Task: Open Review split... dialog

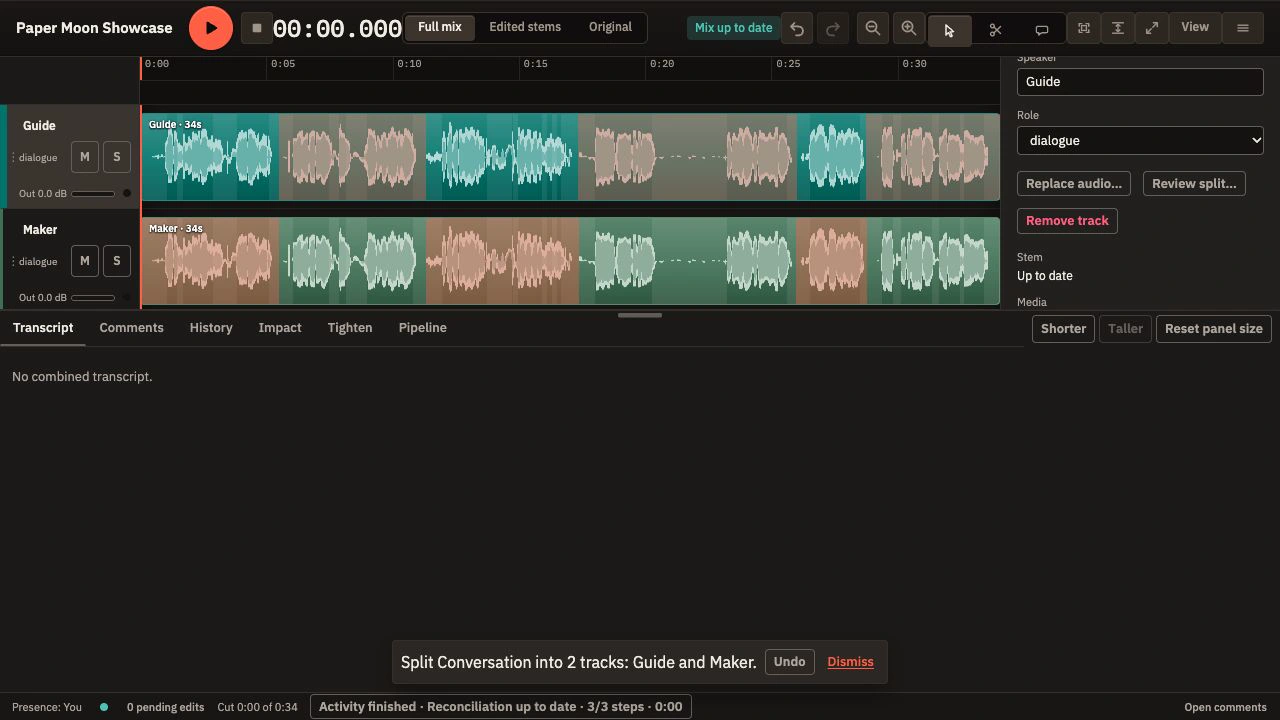Action: (x=1194, y=184)
